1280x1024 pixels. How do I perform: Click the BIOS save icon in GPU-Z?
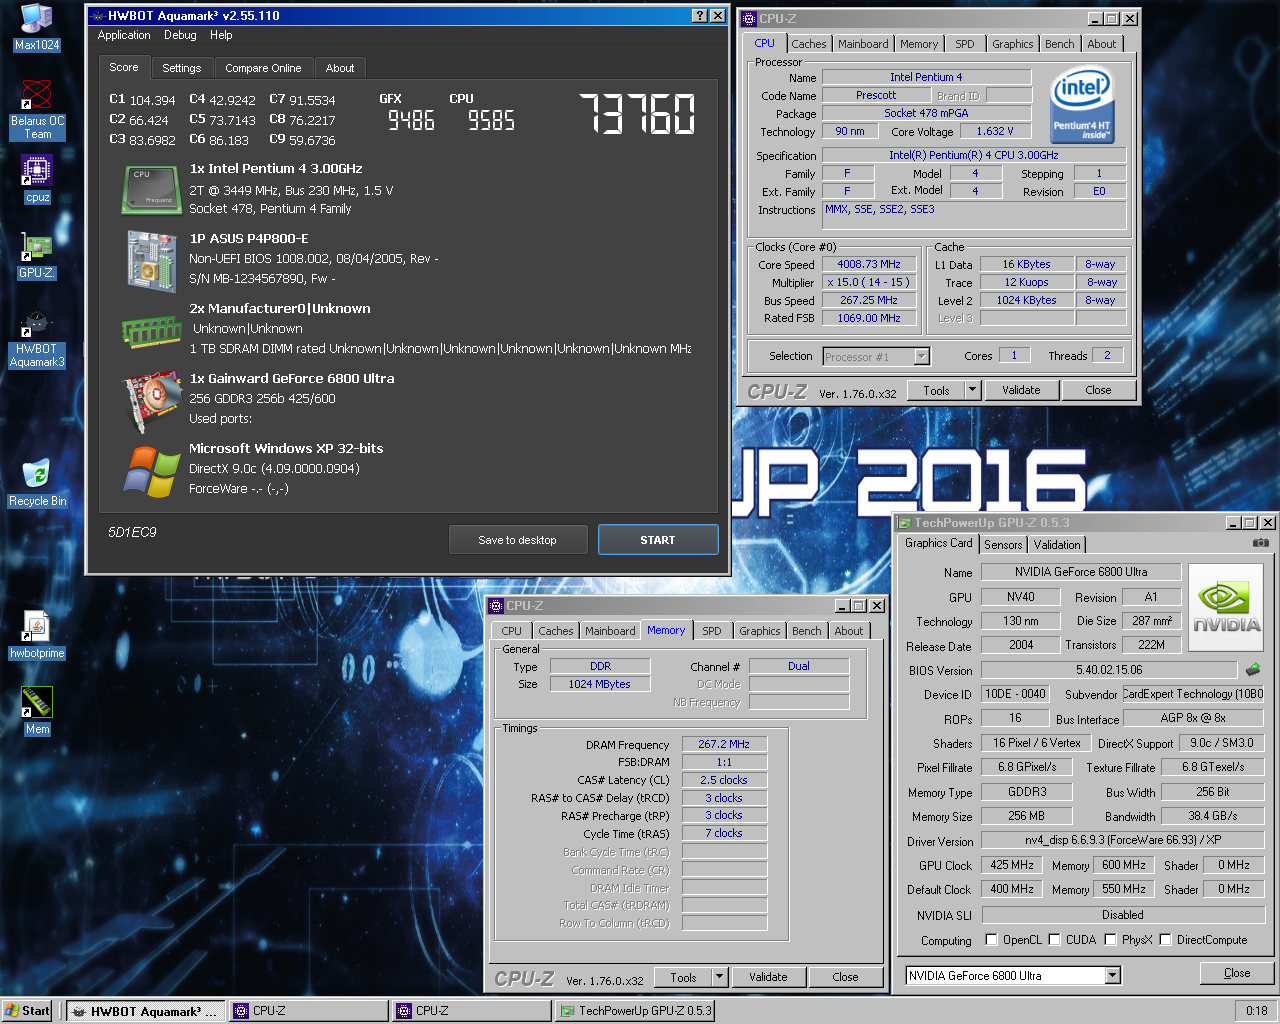pos(1253,669)
